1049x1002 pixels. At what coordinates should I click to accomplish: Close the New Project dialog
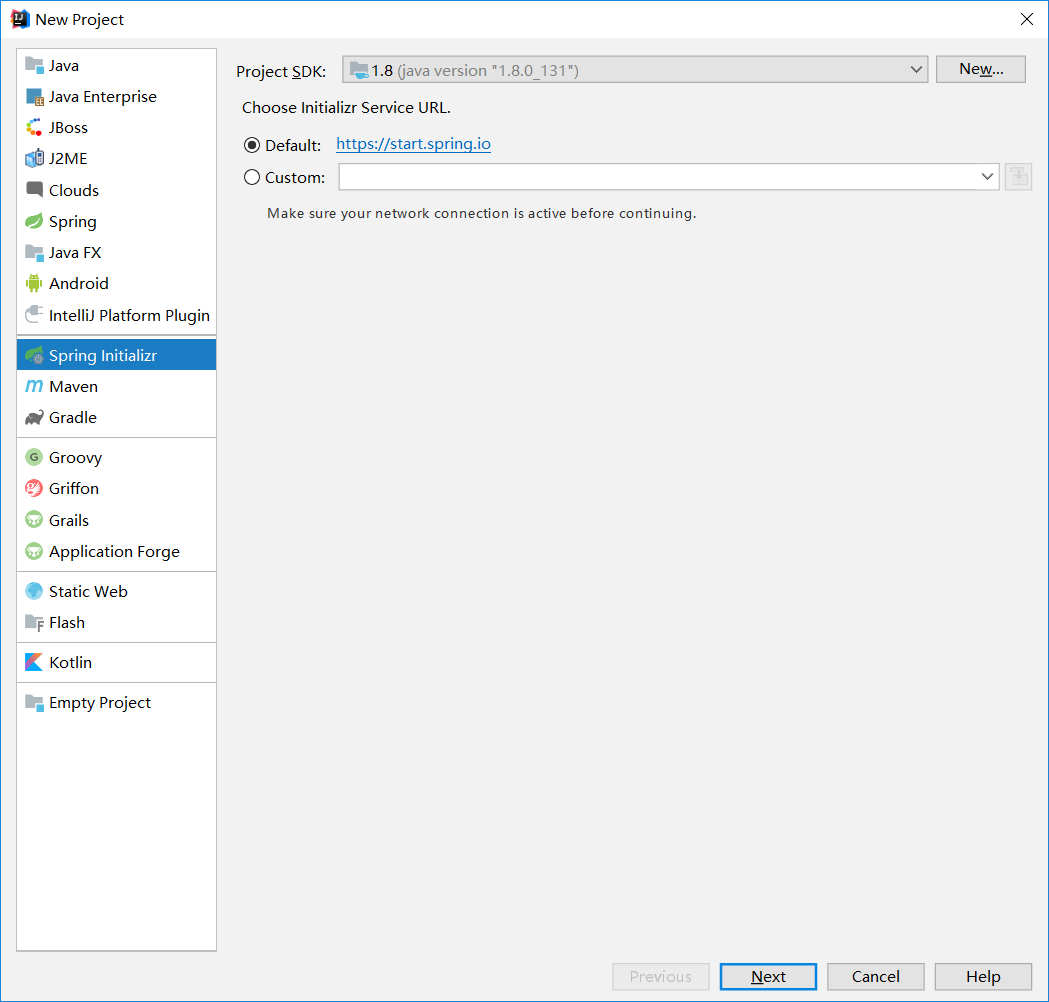(1027, 19)
